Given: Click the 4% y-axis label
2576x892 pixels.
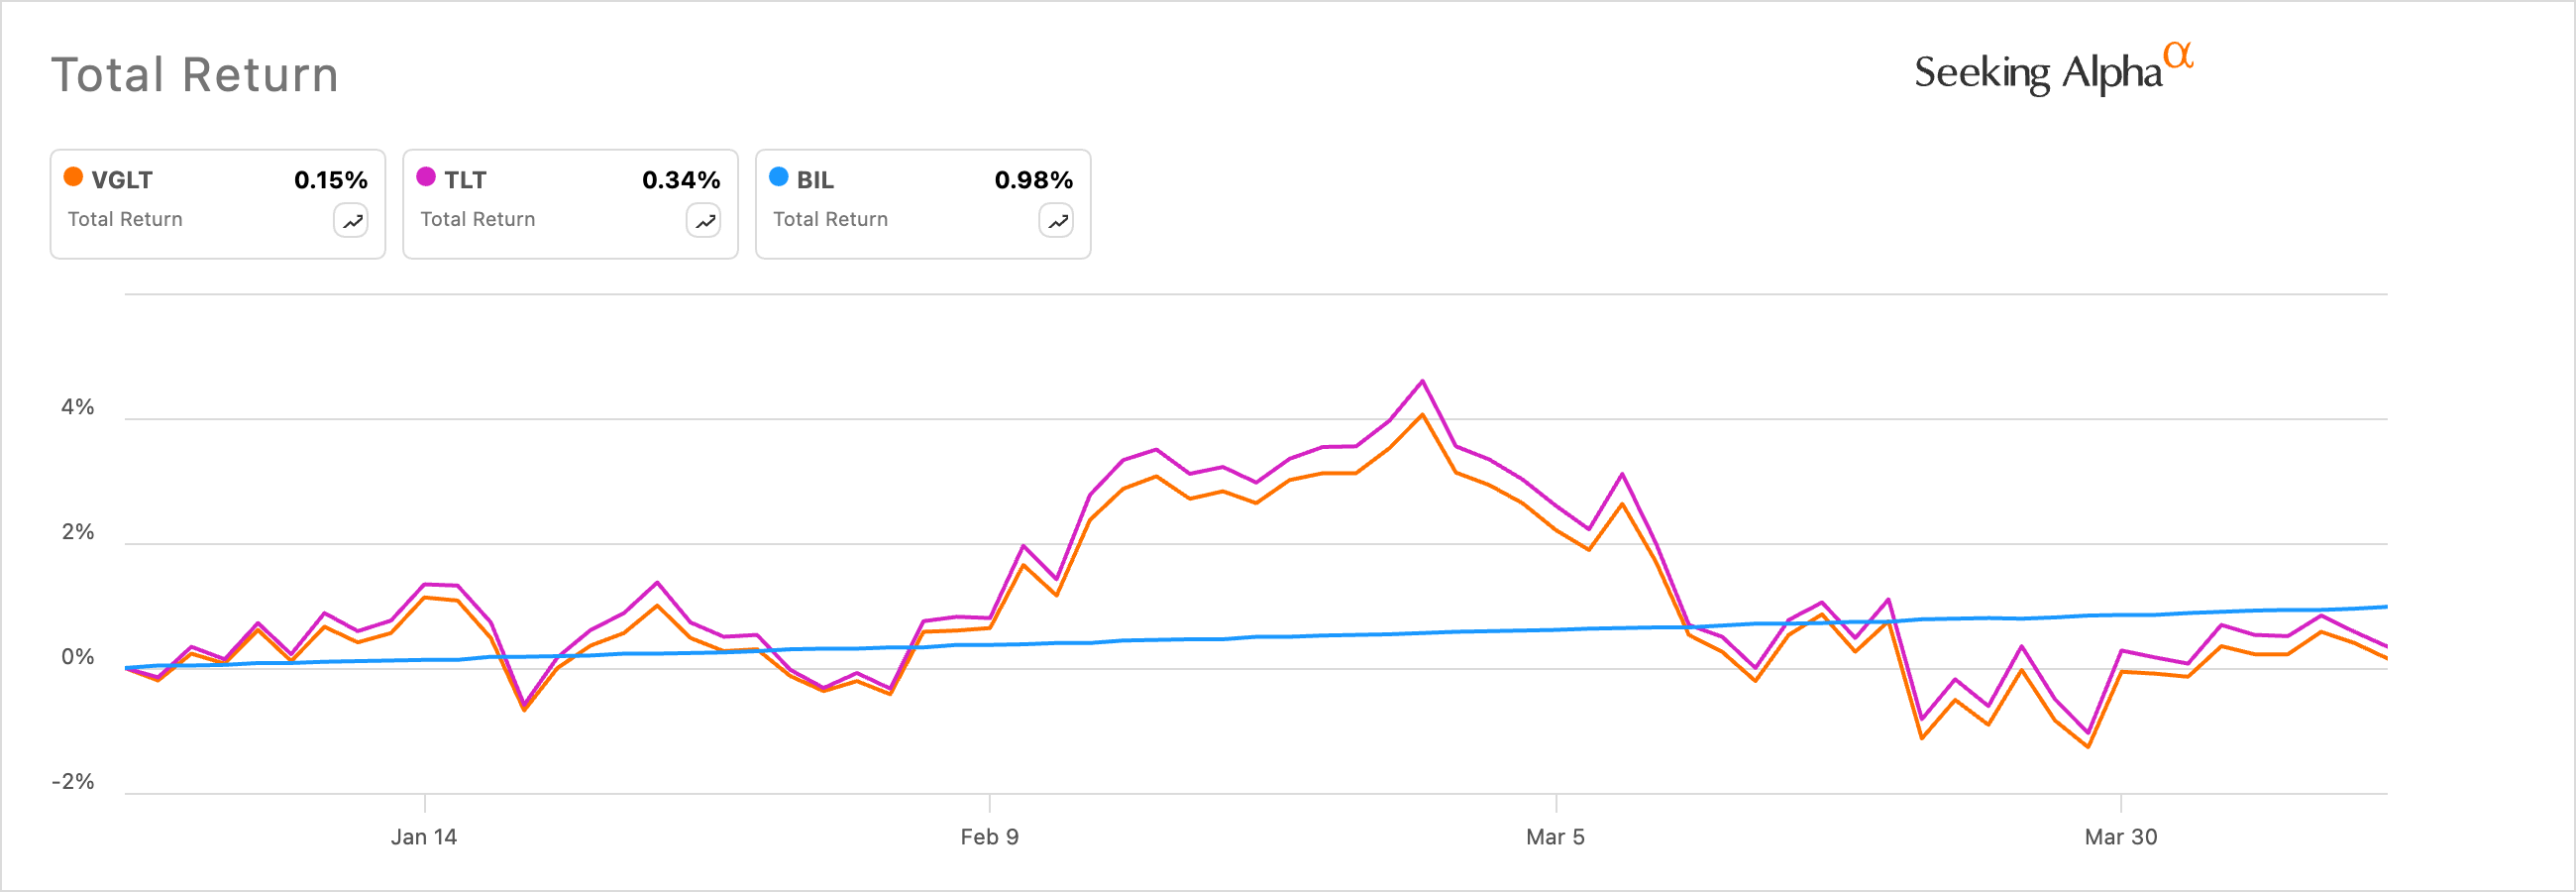Looking at the screenshot, I should tap(78, 407).
